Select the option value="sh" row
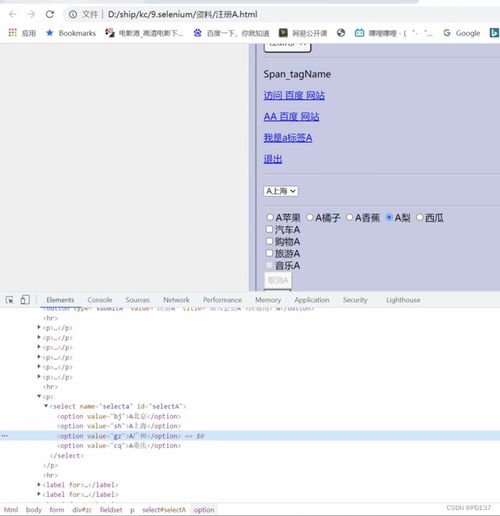Image resolution: width=500 pixels, height=516 pixels. coord(119,426)
